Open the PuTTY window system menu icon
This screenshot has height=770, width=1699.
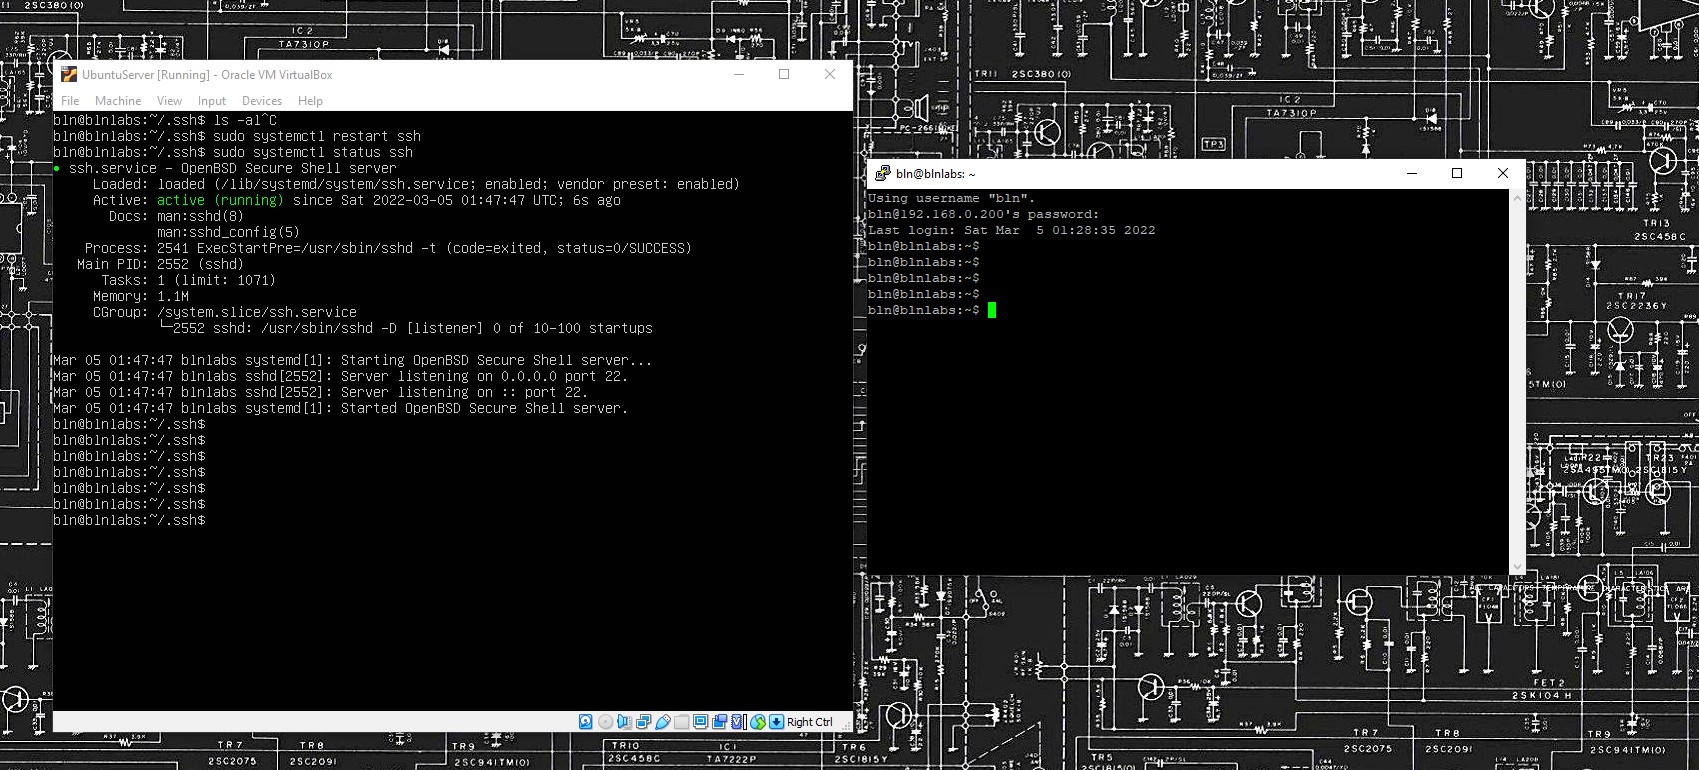pos(882,174)
